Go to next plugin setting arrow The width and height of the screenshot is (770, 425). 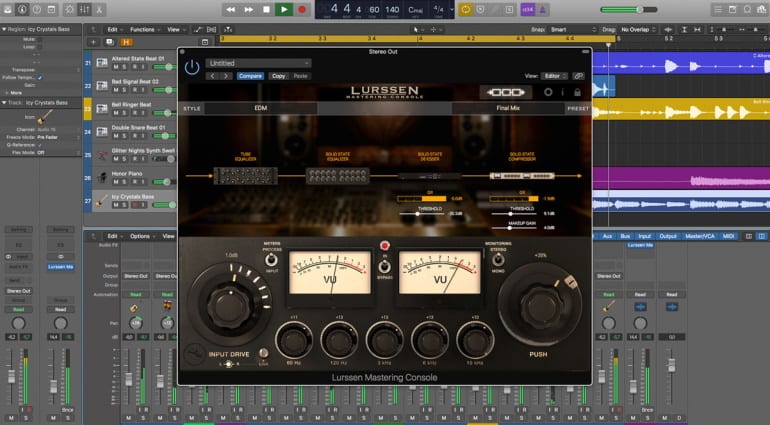[226, 76]
